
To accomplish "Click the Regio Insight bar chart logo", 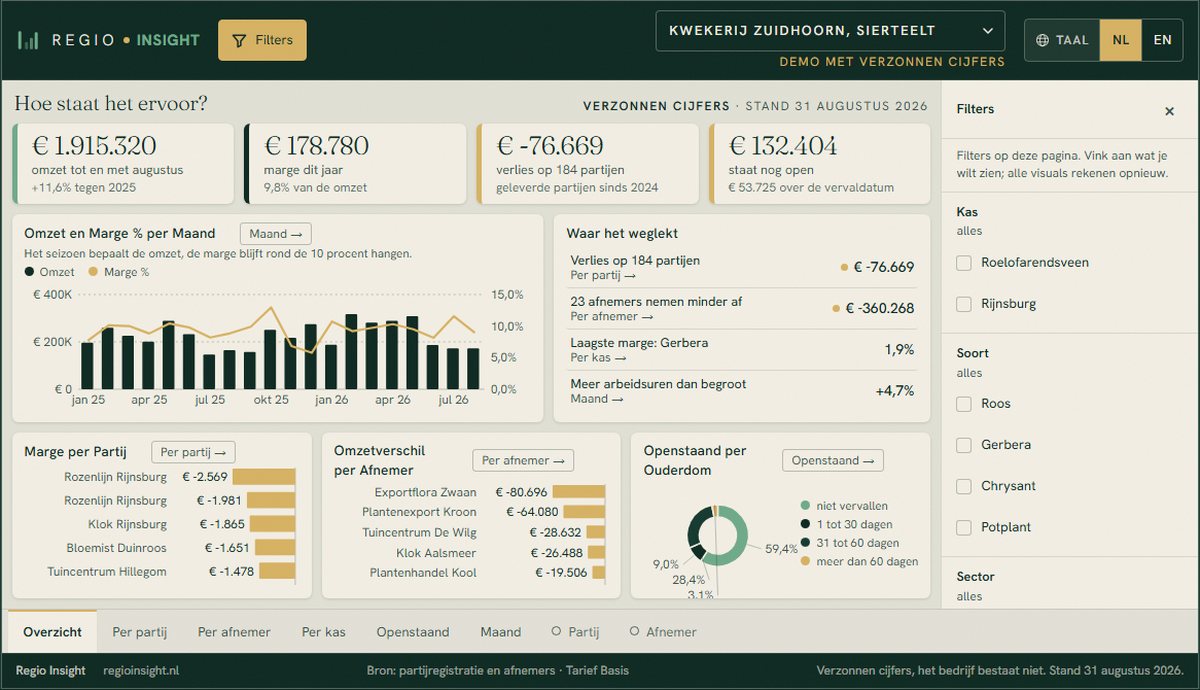I will click(28, 40).
